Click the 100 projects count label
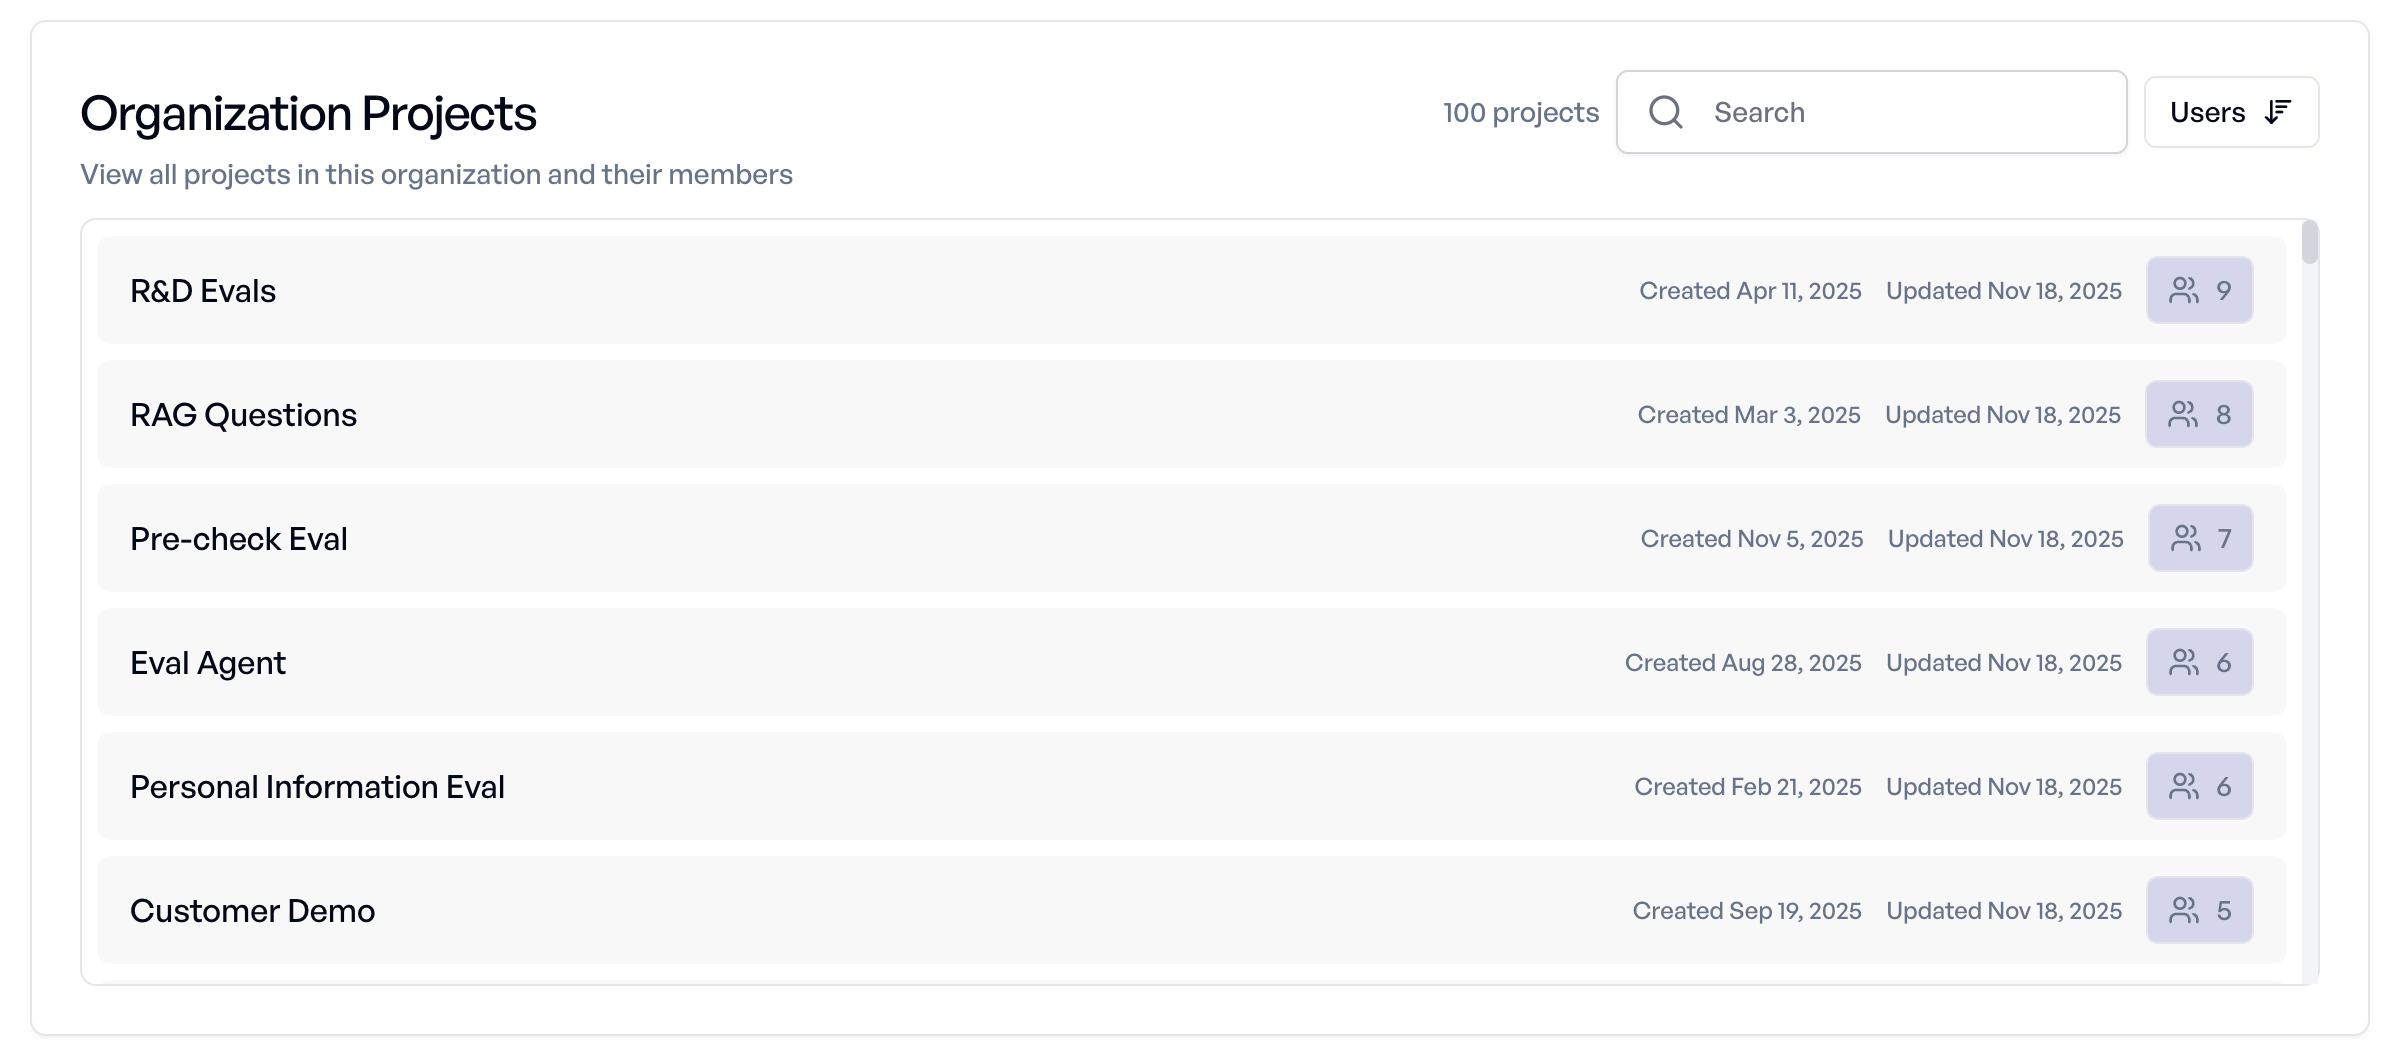The image size is (2386, 1050). tap(1520, 112)
